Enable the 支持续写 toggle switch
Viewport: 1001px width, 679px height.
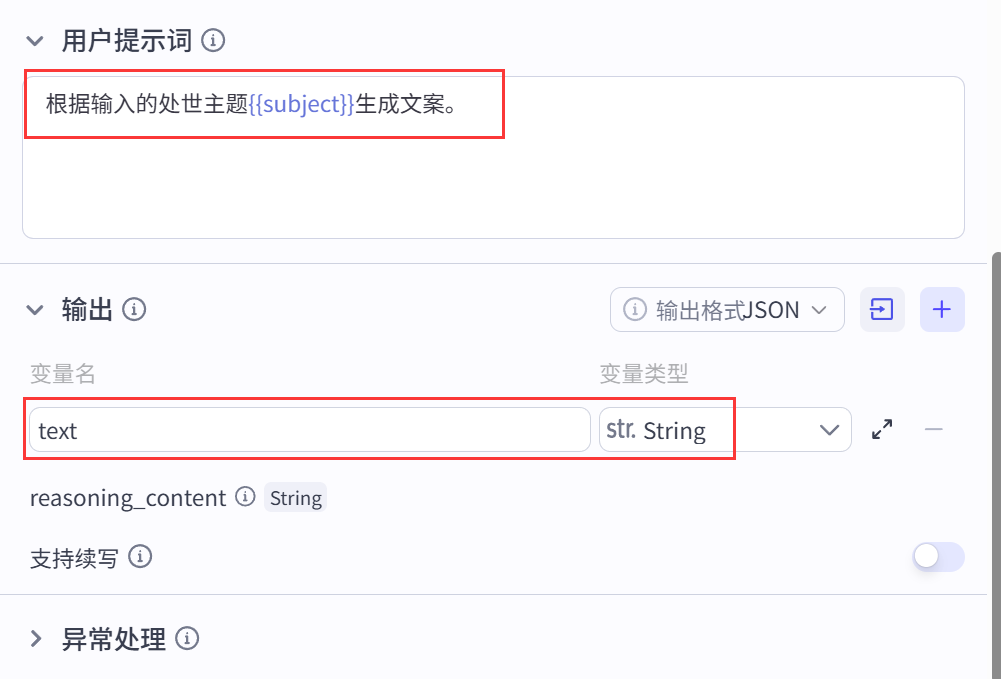point(937,557)
